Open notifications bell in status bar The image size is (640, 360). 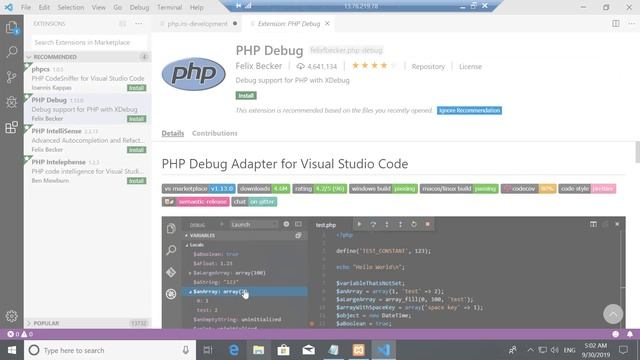pyautogui.click(x=630, y=334)
